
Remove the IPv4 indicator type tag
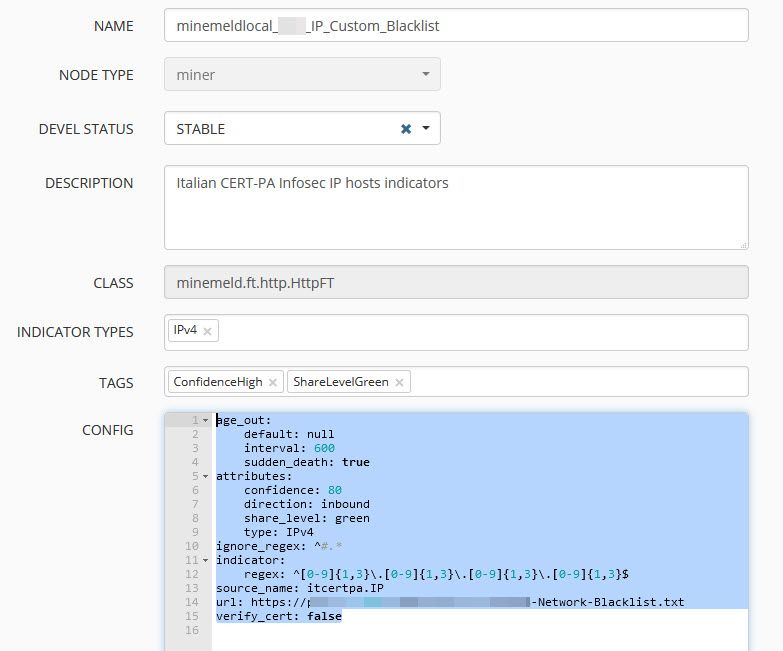coord(207,331)
